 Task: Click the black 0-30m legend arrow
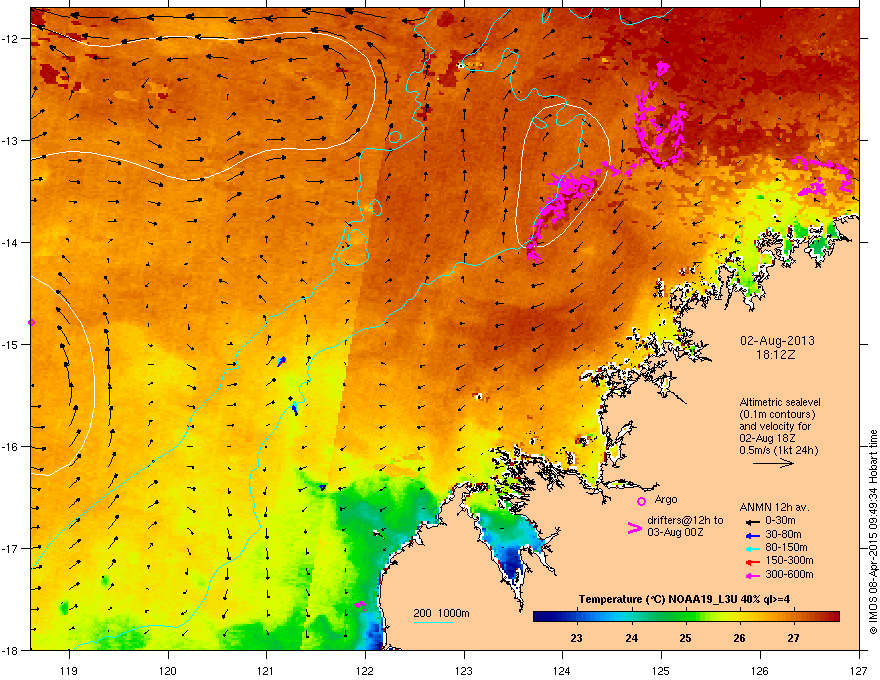click(751, 521)
